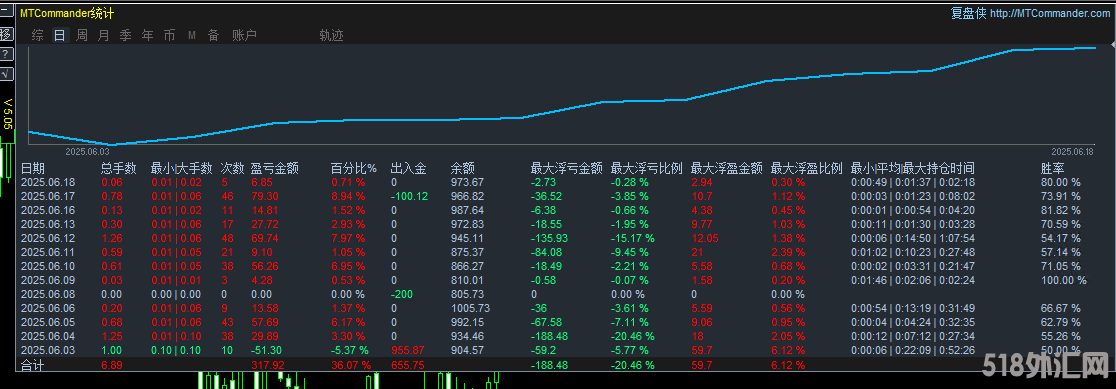1116x389 pixels.
Task: Switch to the 备 notes tab
Action: point(214,36)
